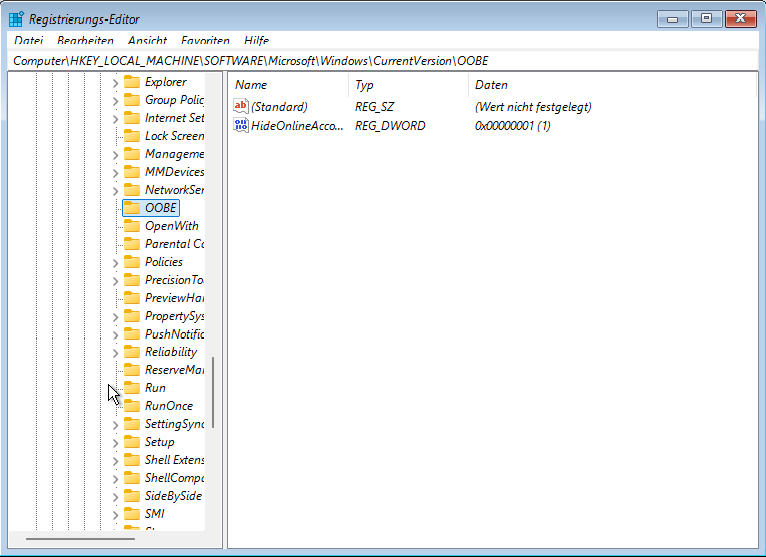Click the Explorer folder icon
Image resolution: width=766 pixels, height=557 pixels.
tap(132, 82)
